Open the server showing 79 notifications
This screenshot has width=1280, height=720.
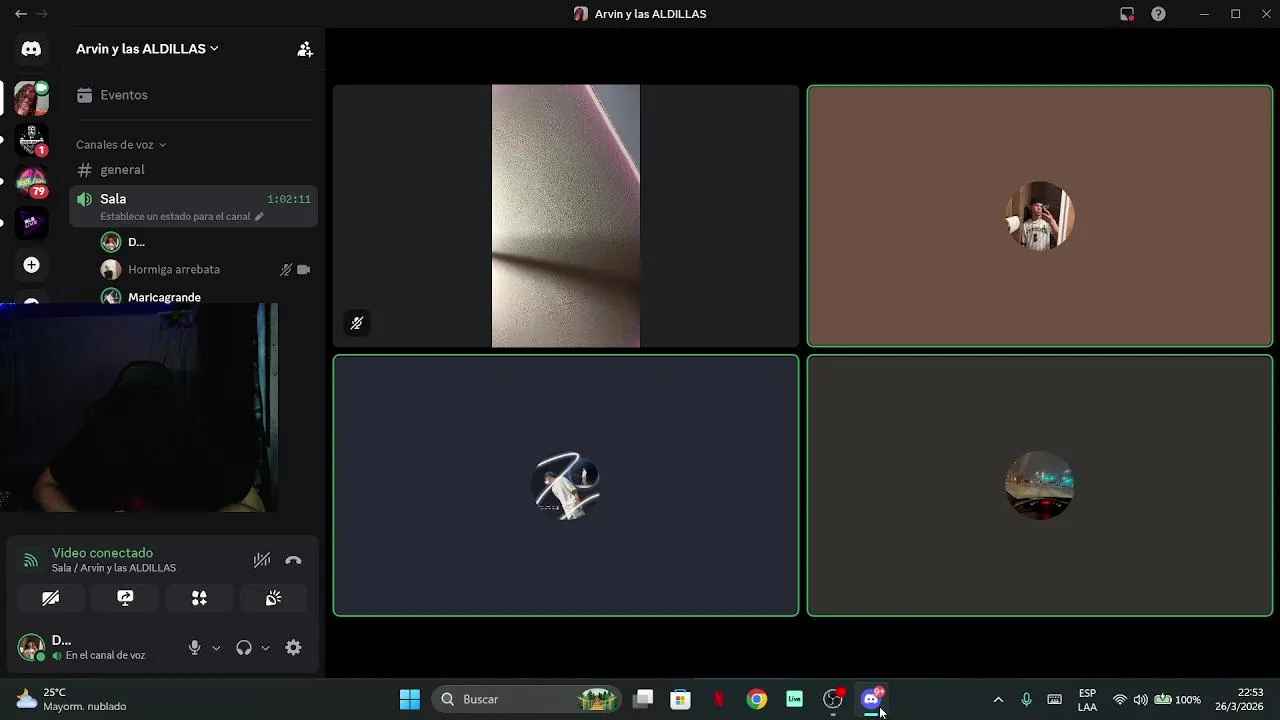31,182
